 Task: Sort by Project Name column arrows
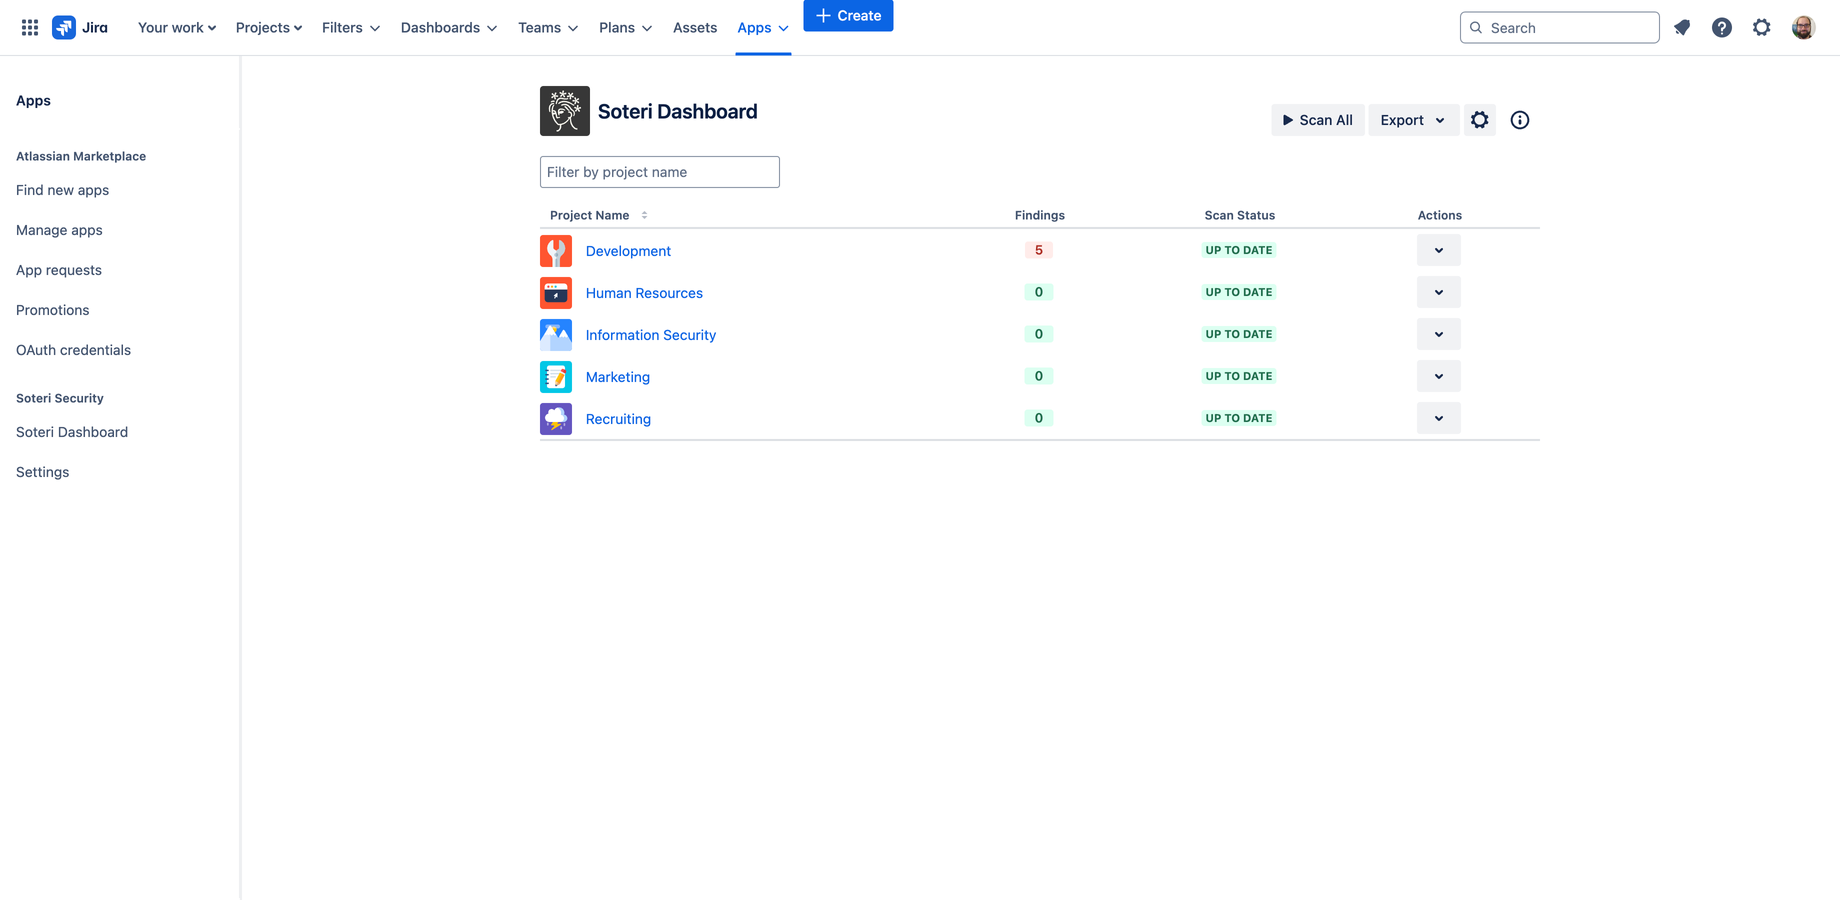click(644, 215)
